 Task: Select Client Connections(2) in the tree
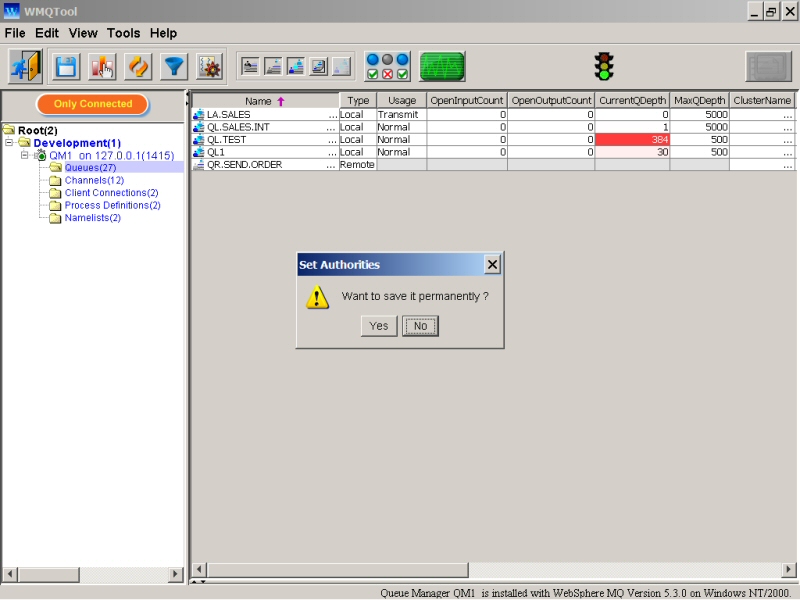[x=111, y=193]
